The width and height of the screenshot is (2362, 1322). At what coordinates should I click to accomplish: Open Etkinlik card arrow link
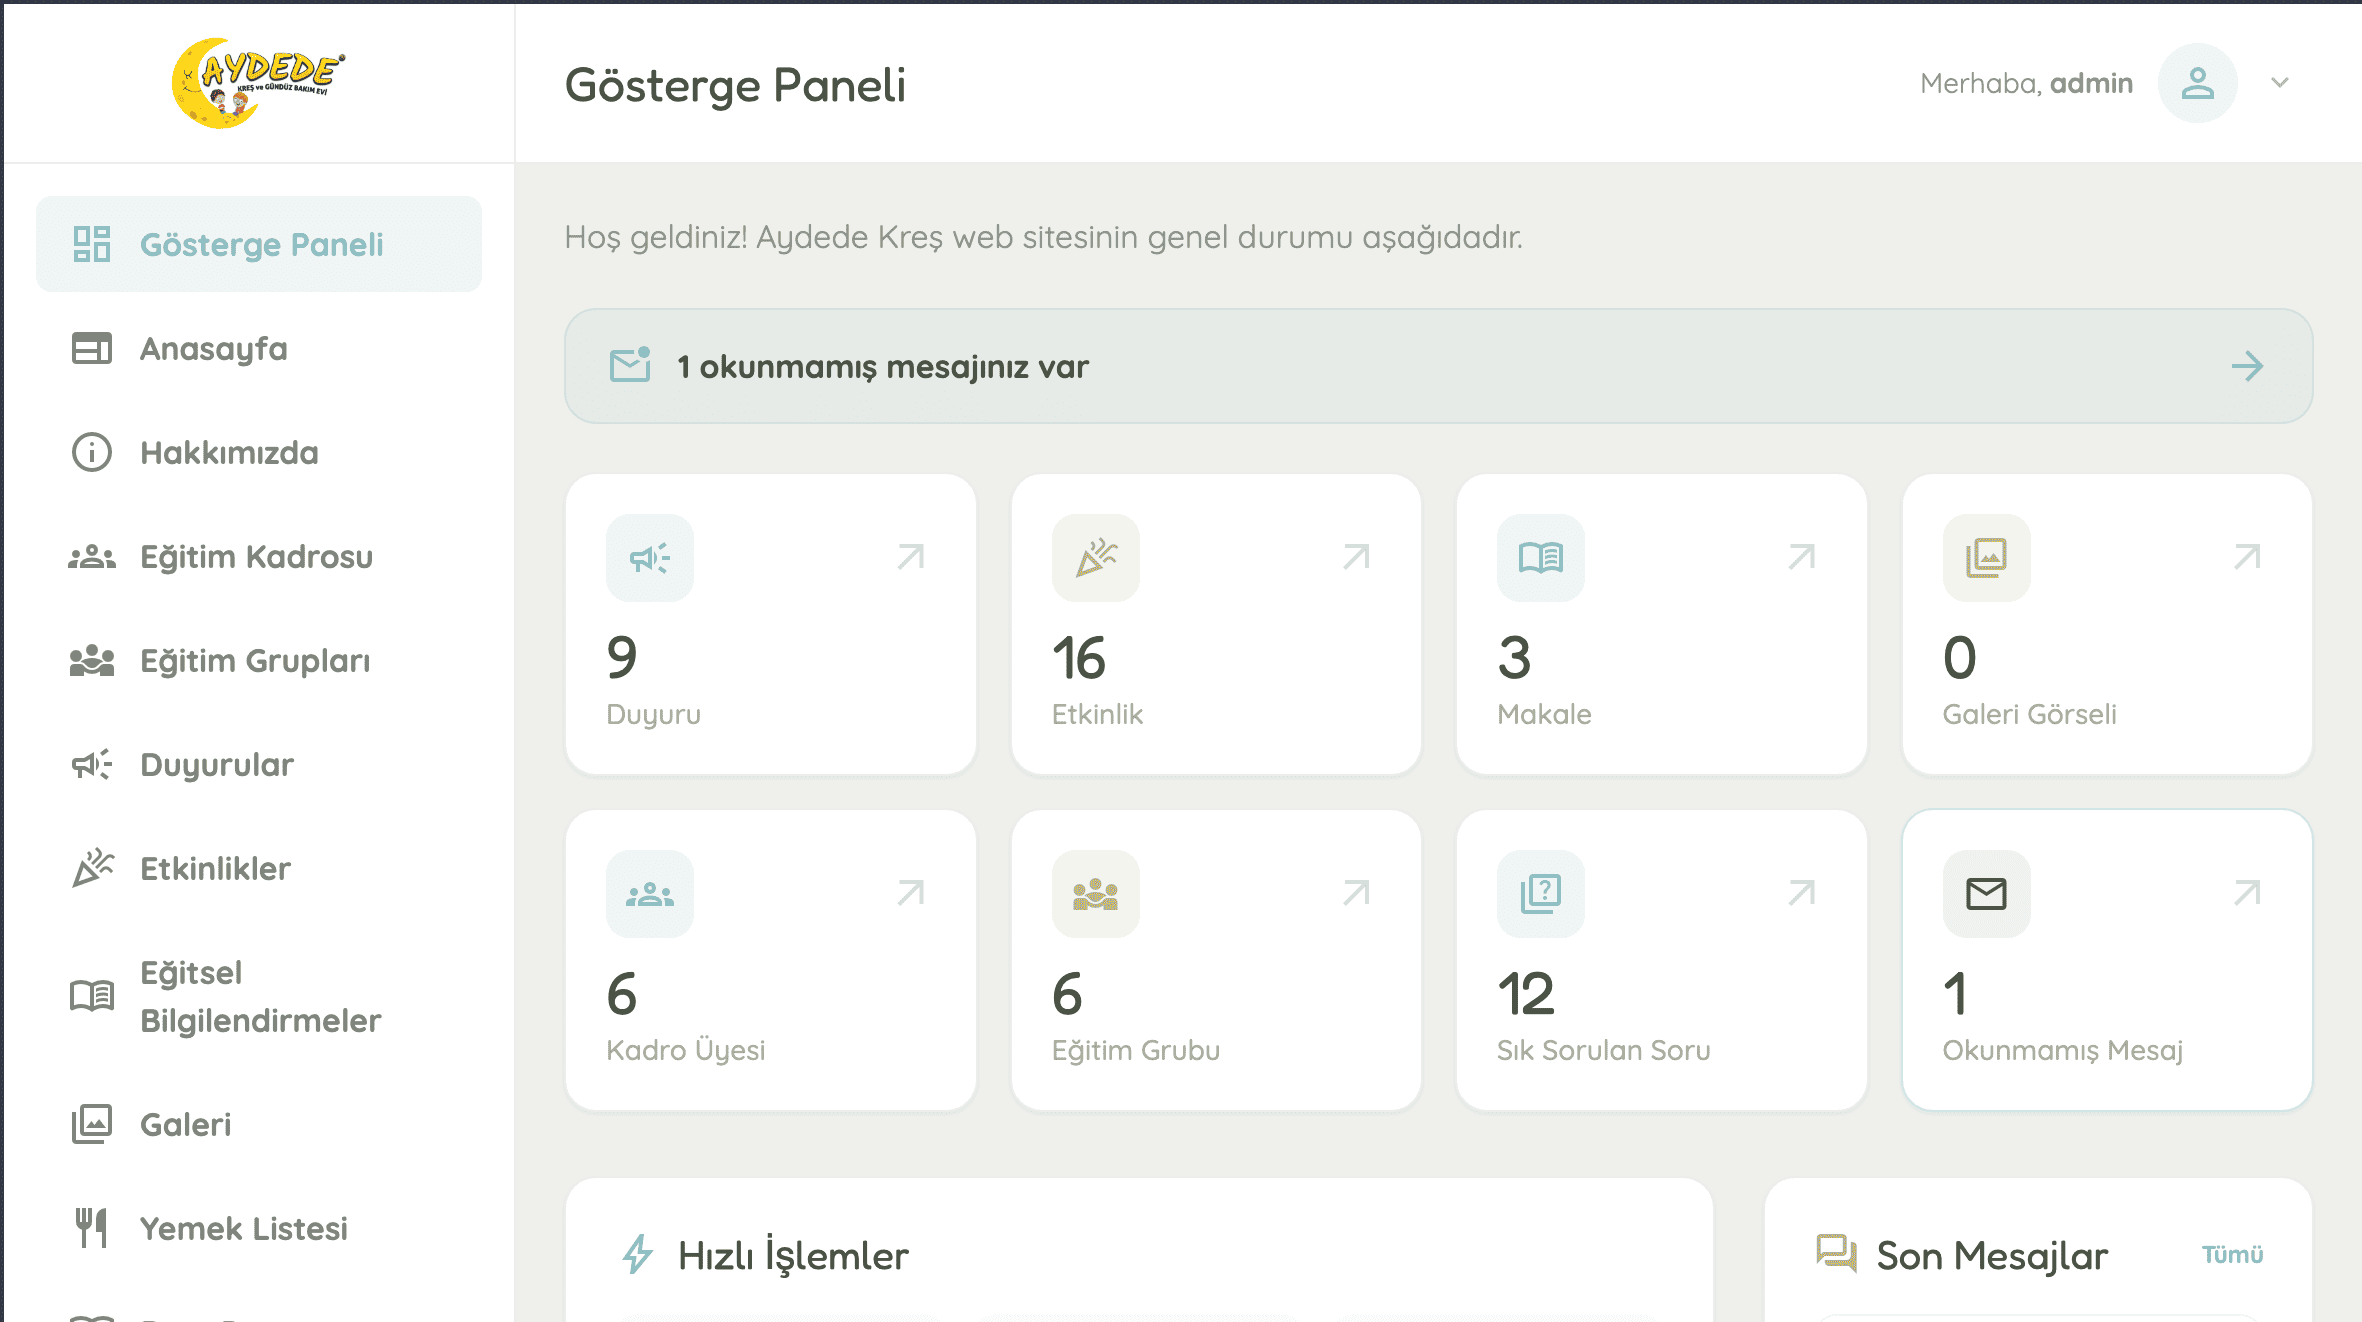coord(1357,557)
